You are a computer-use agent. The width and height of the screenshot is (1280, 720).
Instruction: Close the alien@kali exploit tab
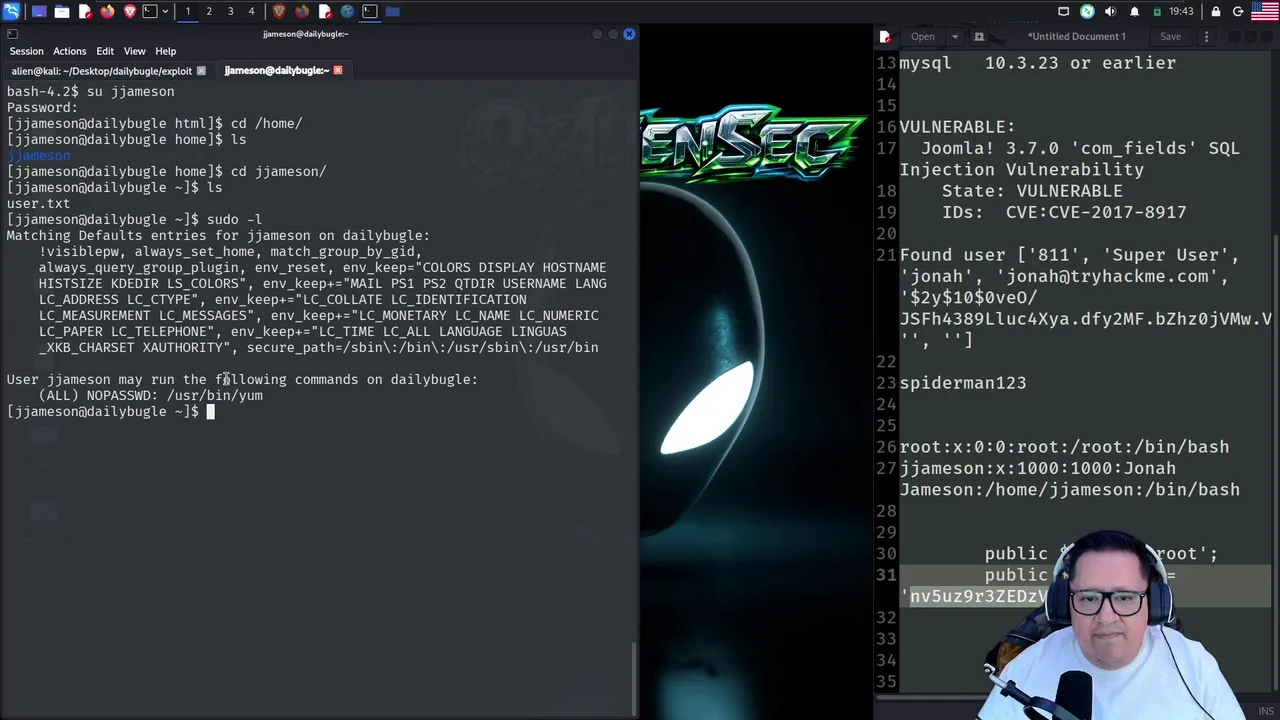(x=201, y=71)
